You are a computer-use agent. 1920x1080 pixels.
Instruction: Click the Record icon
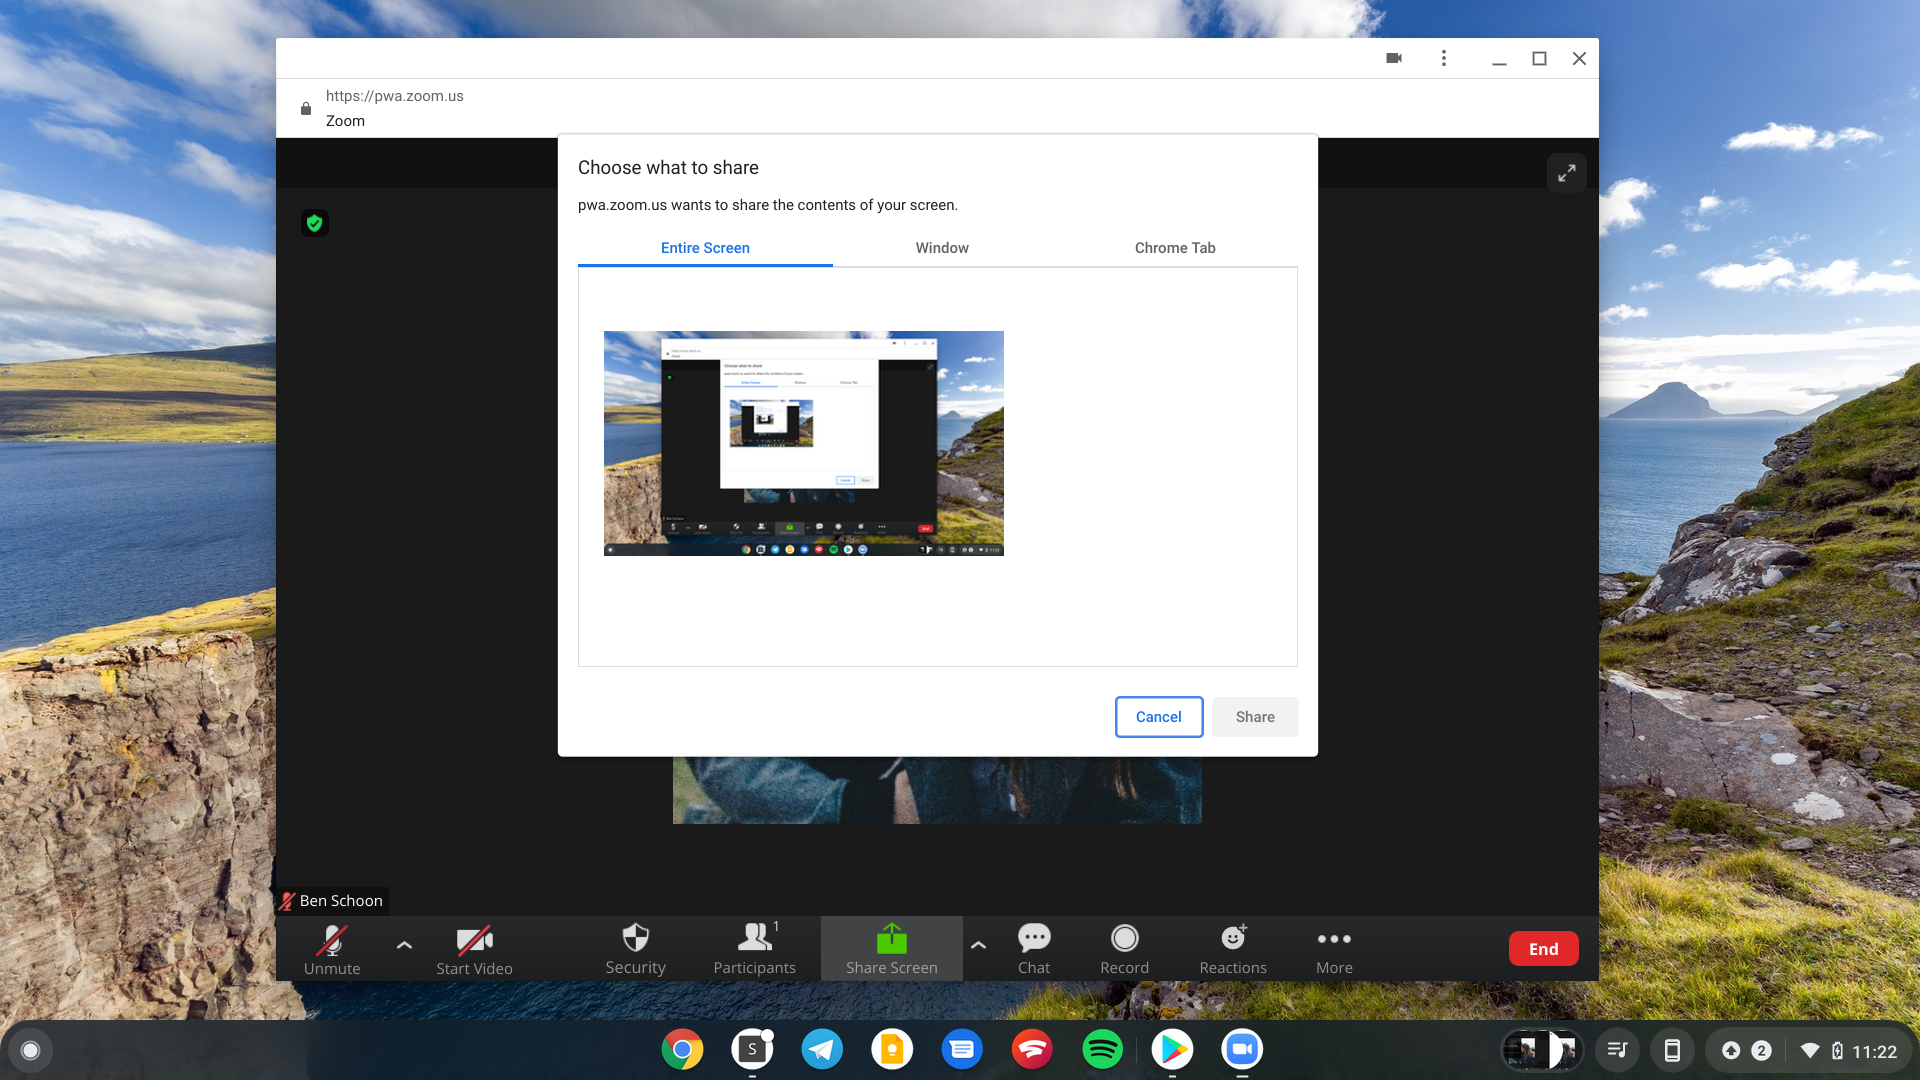[1124, 939]
